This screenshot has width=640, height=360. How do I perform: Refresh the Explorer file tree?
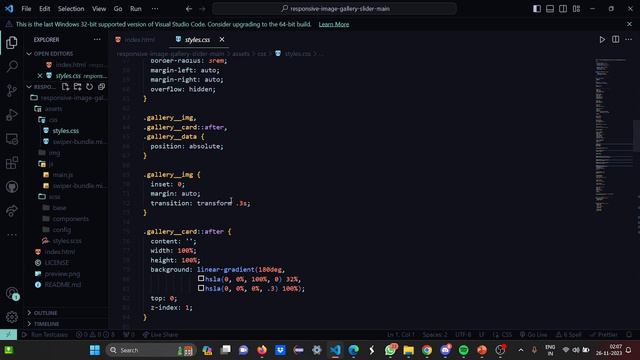[x=89, y=87]
